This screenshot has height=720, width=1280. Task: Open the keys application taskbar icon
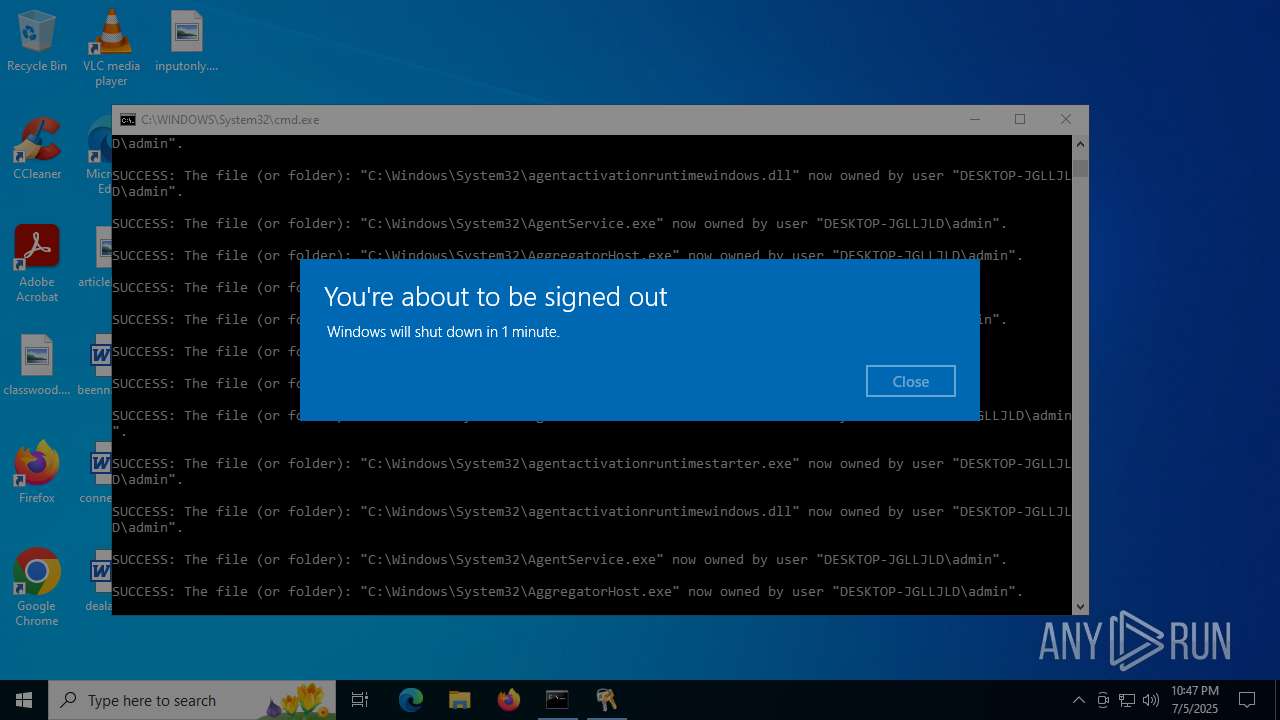click(606, 700)
